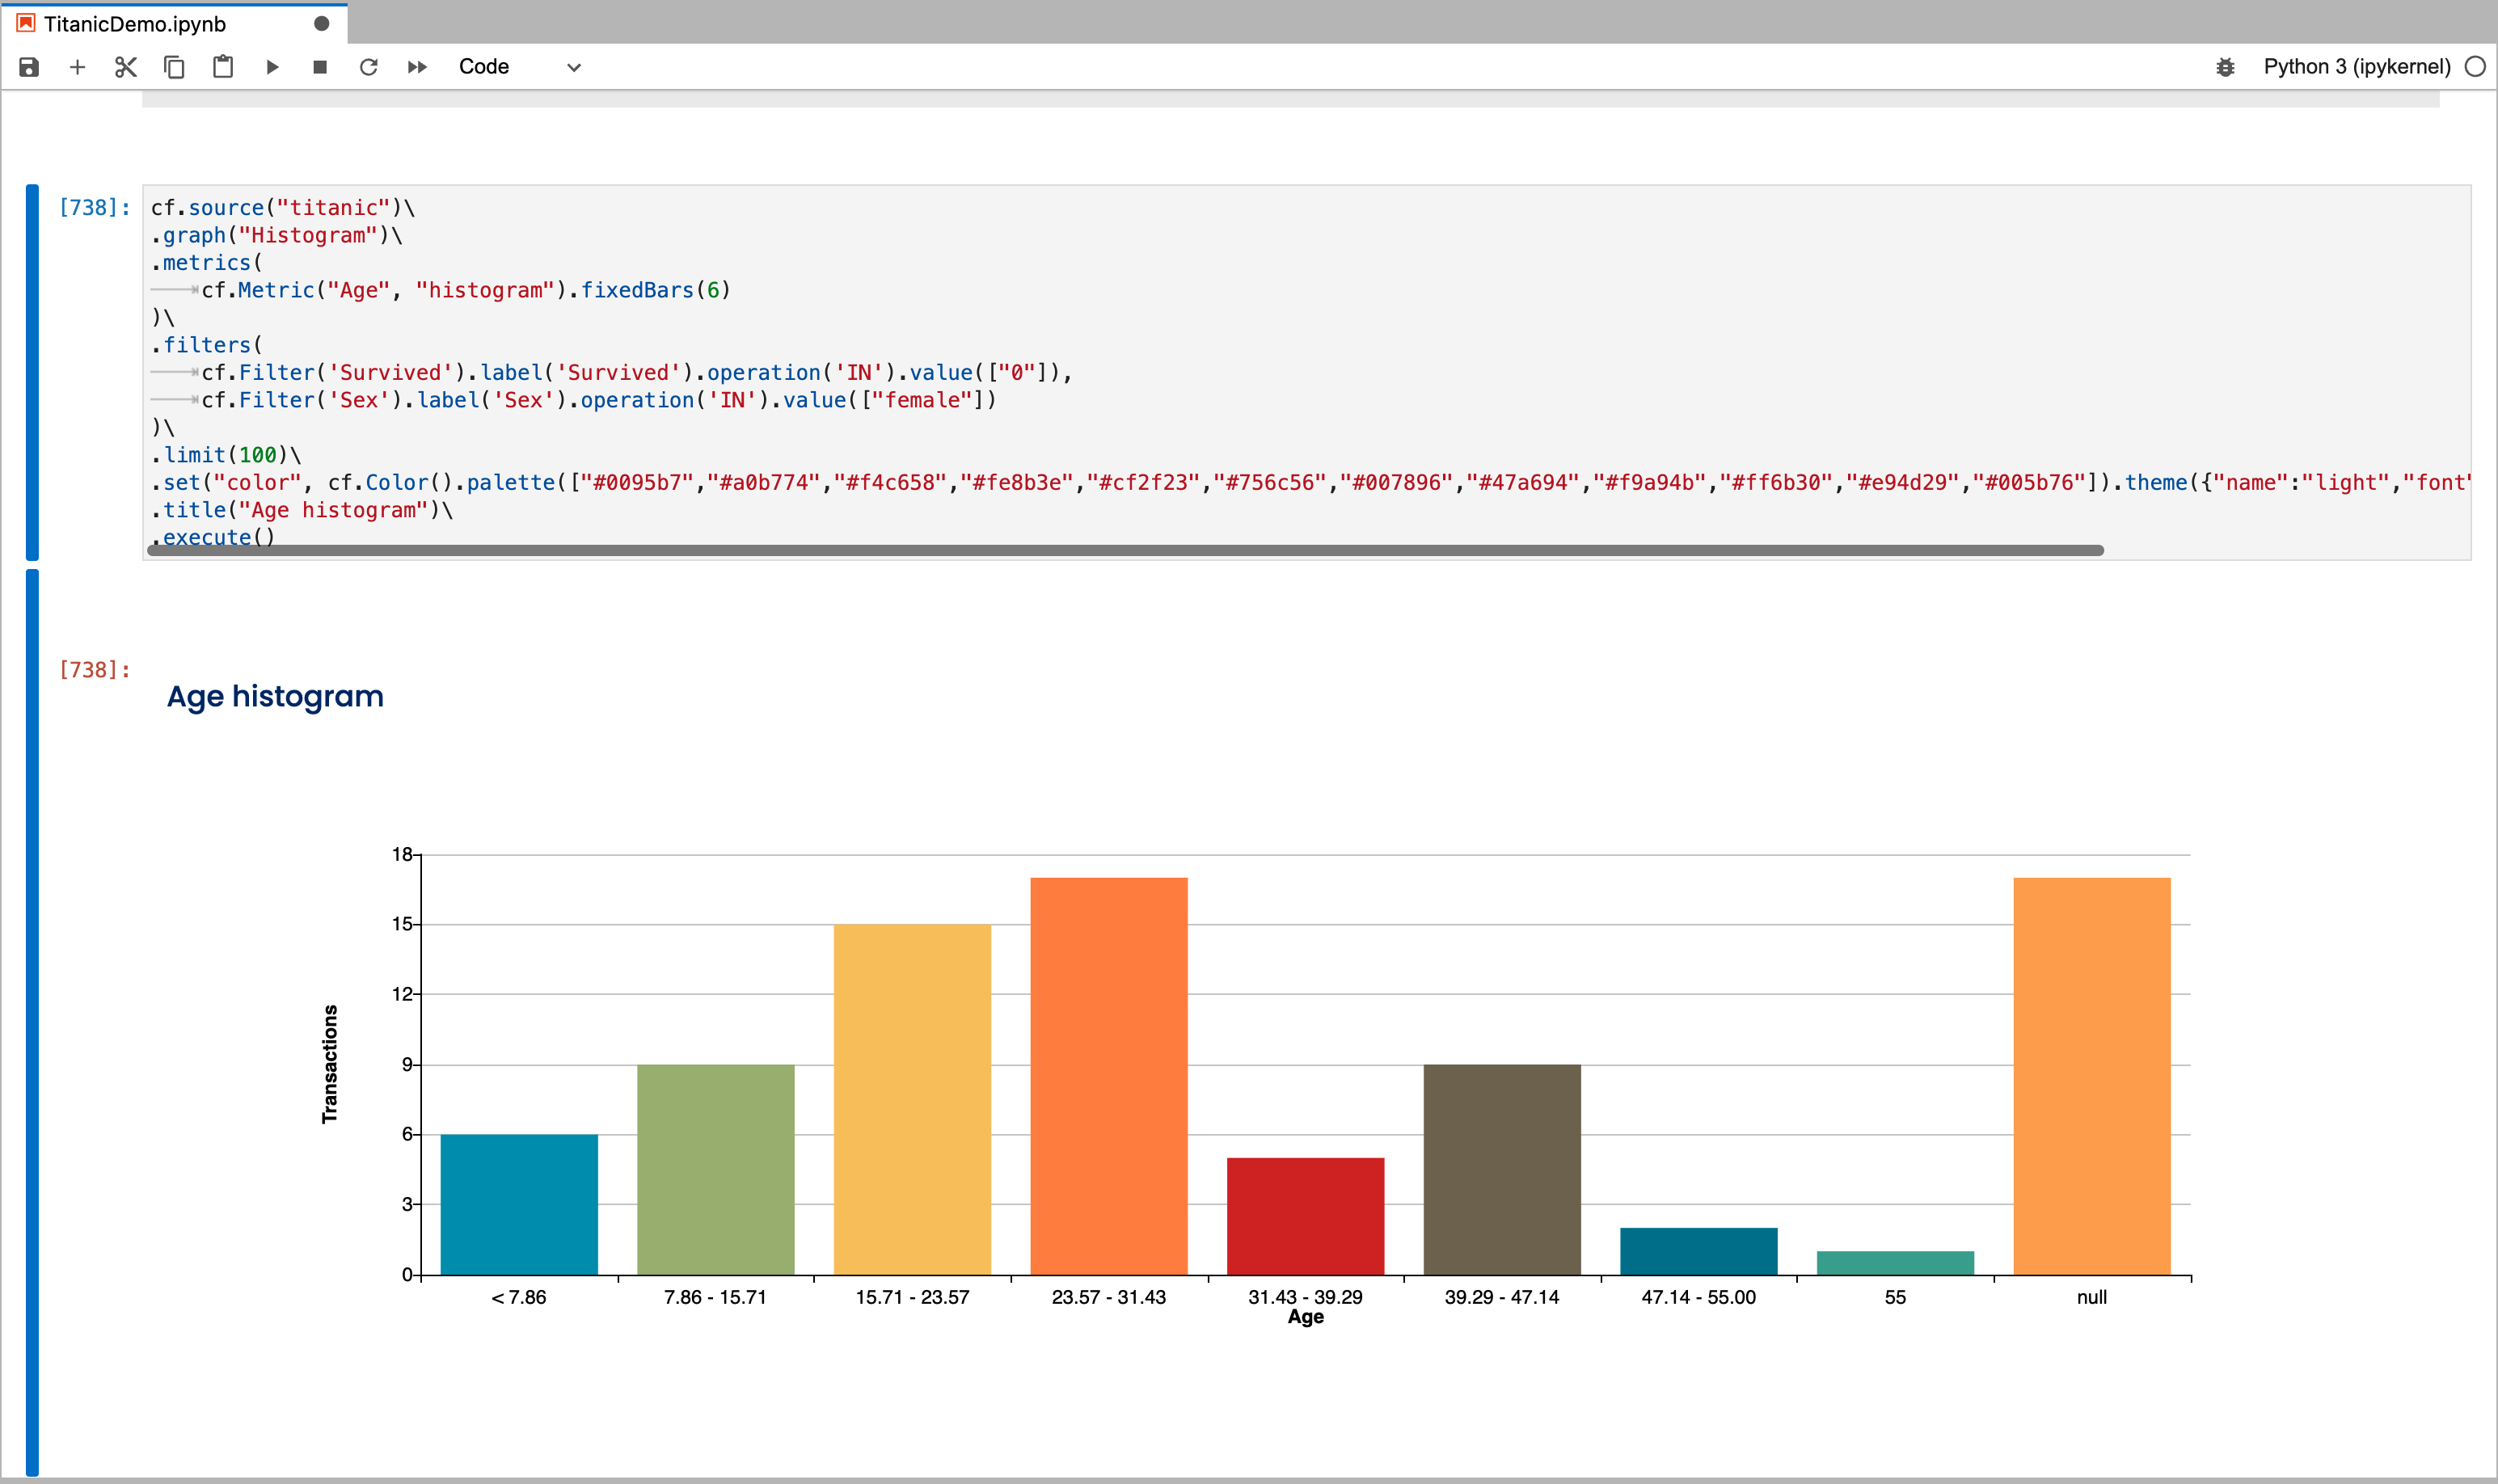2498x1484 pixels.
Task: Click the save notebook icon
Action: [29, 67]
